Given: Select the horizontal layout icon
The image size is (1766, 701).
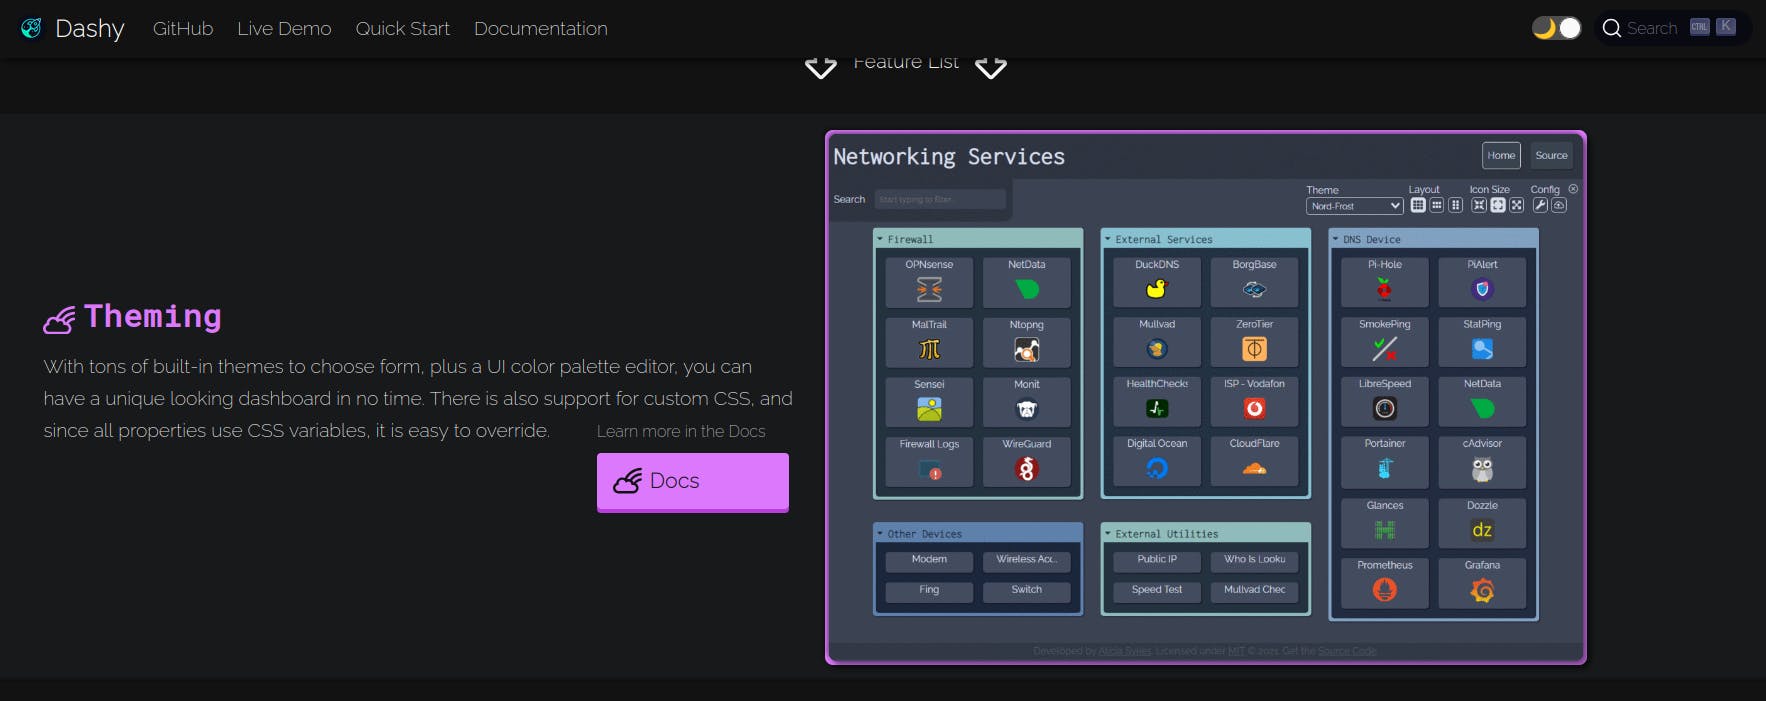Looking at the screenshot, I should [x=1437, y=205].
